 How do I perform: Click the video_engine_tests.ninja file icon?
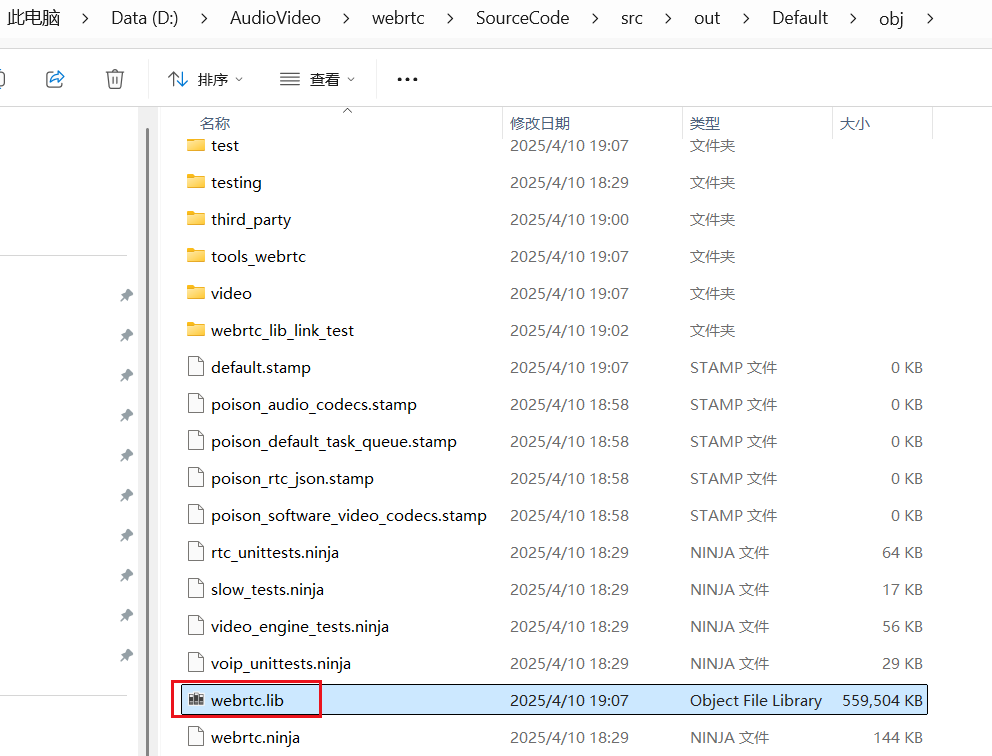tap(196, 626)
